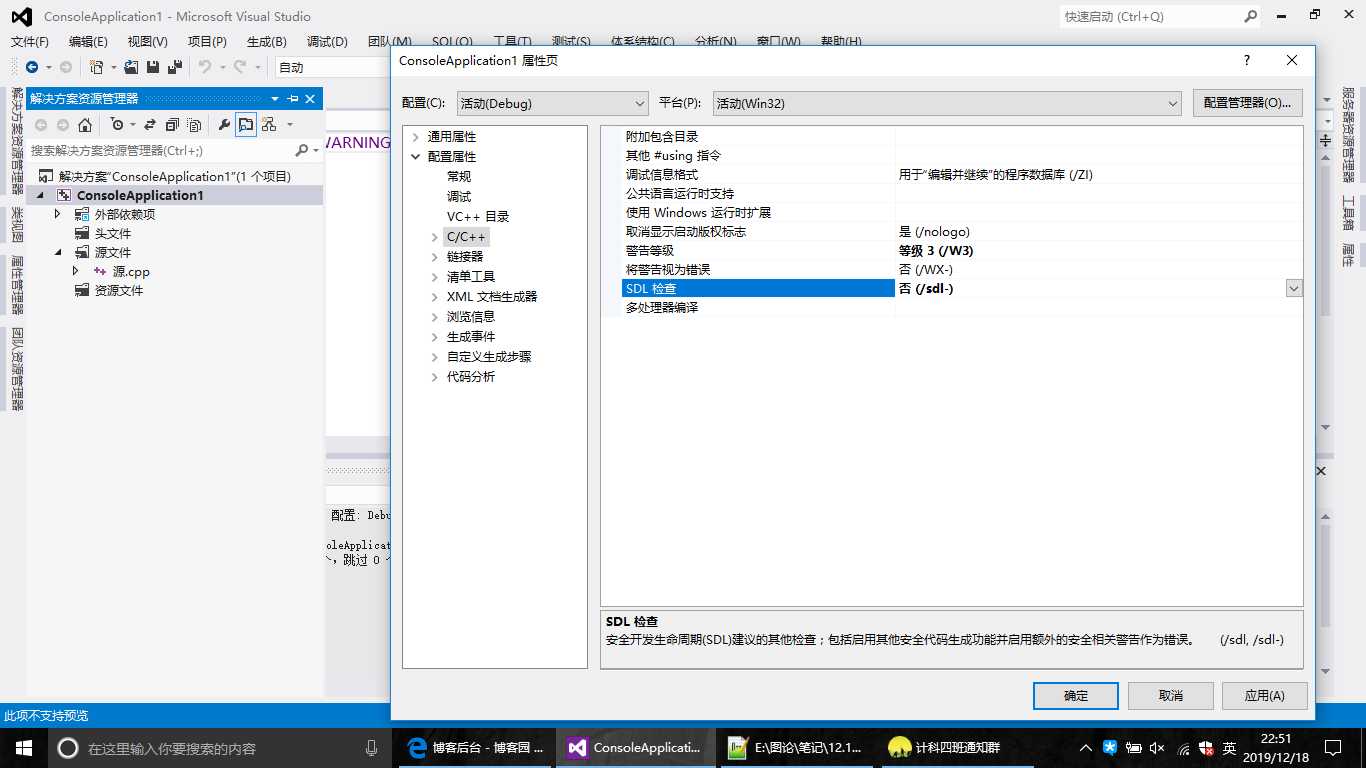Click the 快速启动 Quick Launch input
Screen dimensions: 1366x768
[x=1150, y=16]
